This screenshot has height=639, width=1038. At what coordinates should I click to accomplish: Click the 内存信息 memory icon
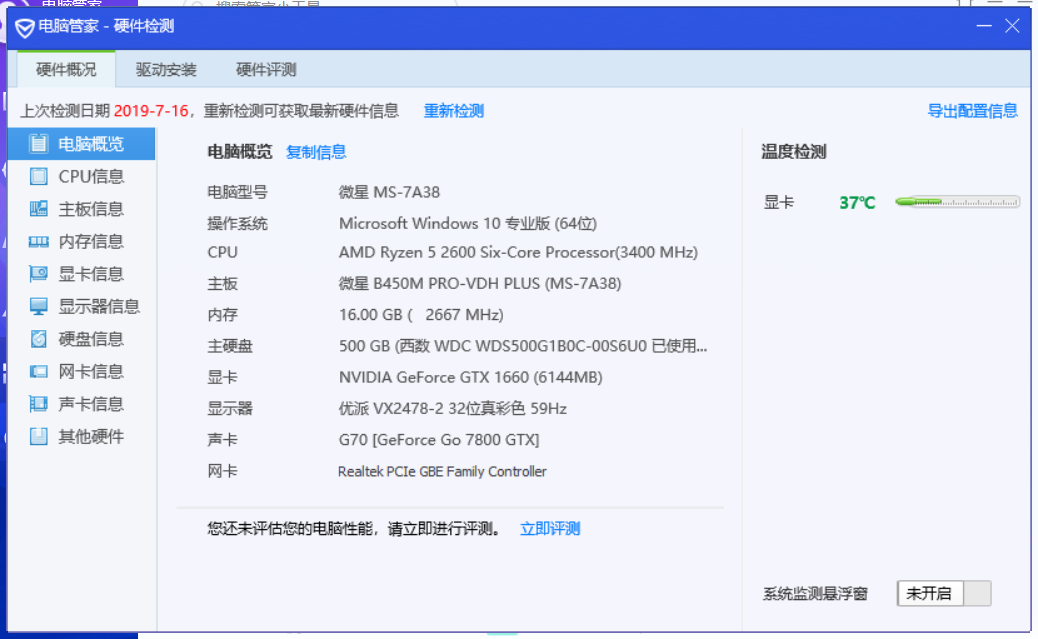click(x=38, y=242)
